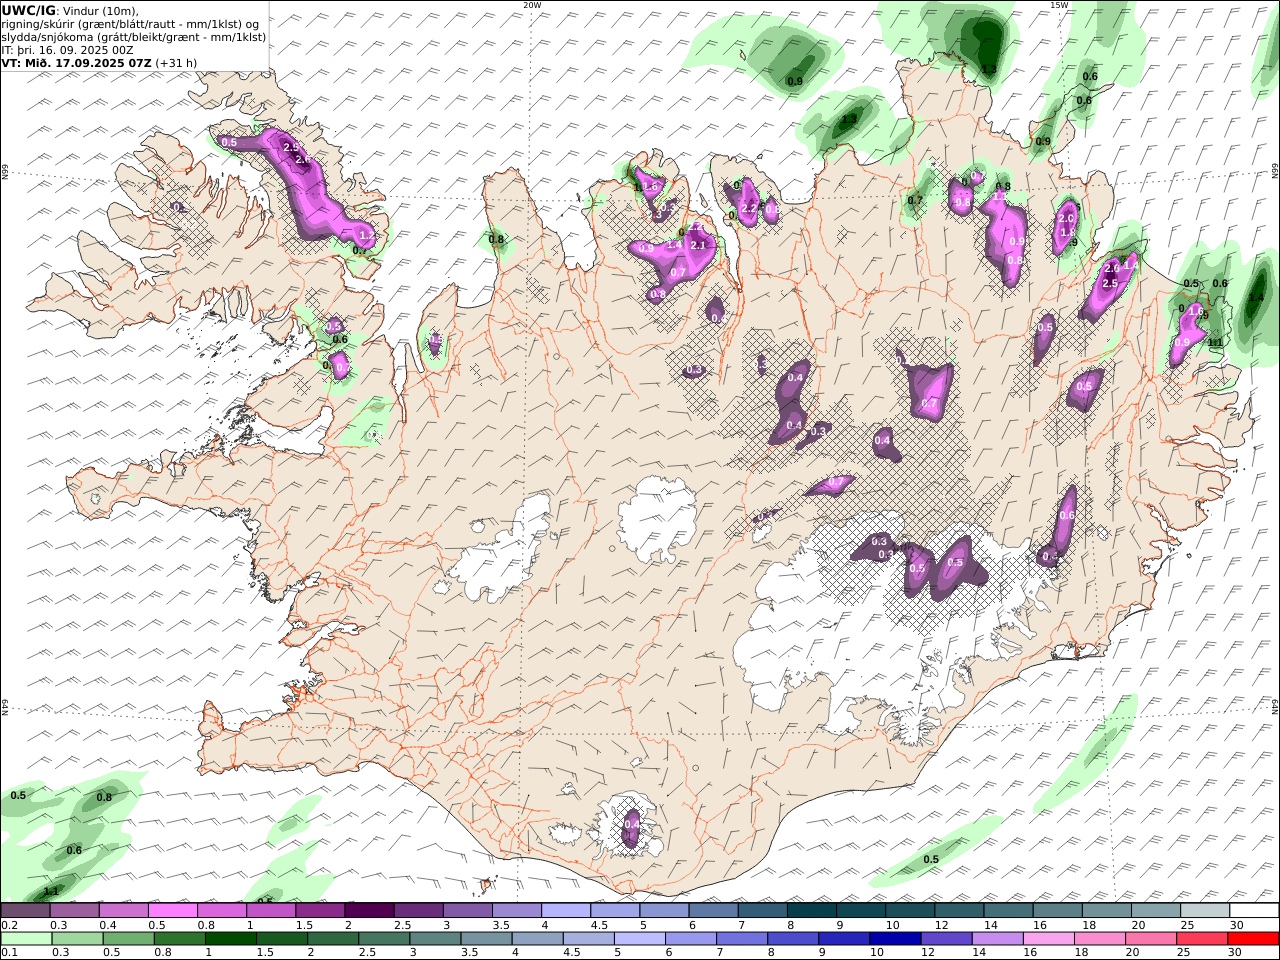Select the darkest purple 2 snow legend swatch
The image size is (1280, 960).
[369, 910]
